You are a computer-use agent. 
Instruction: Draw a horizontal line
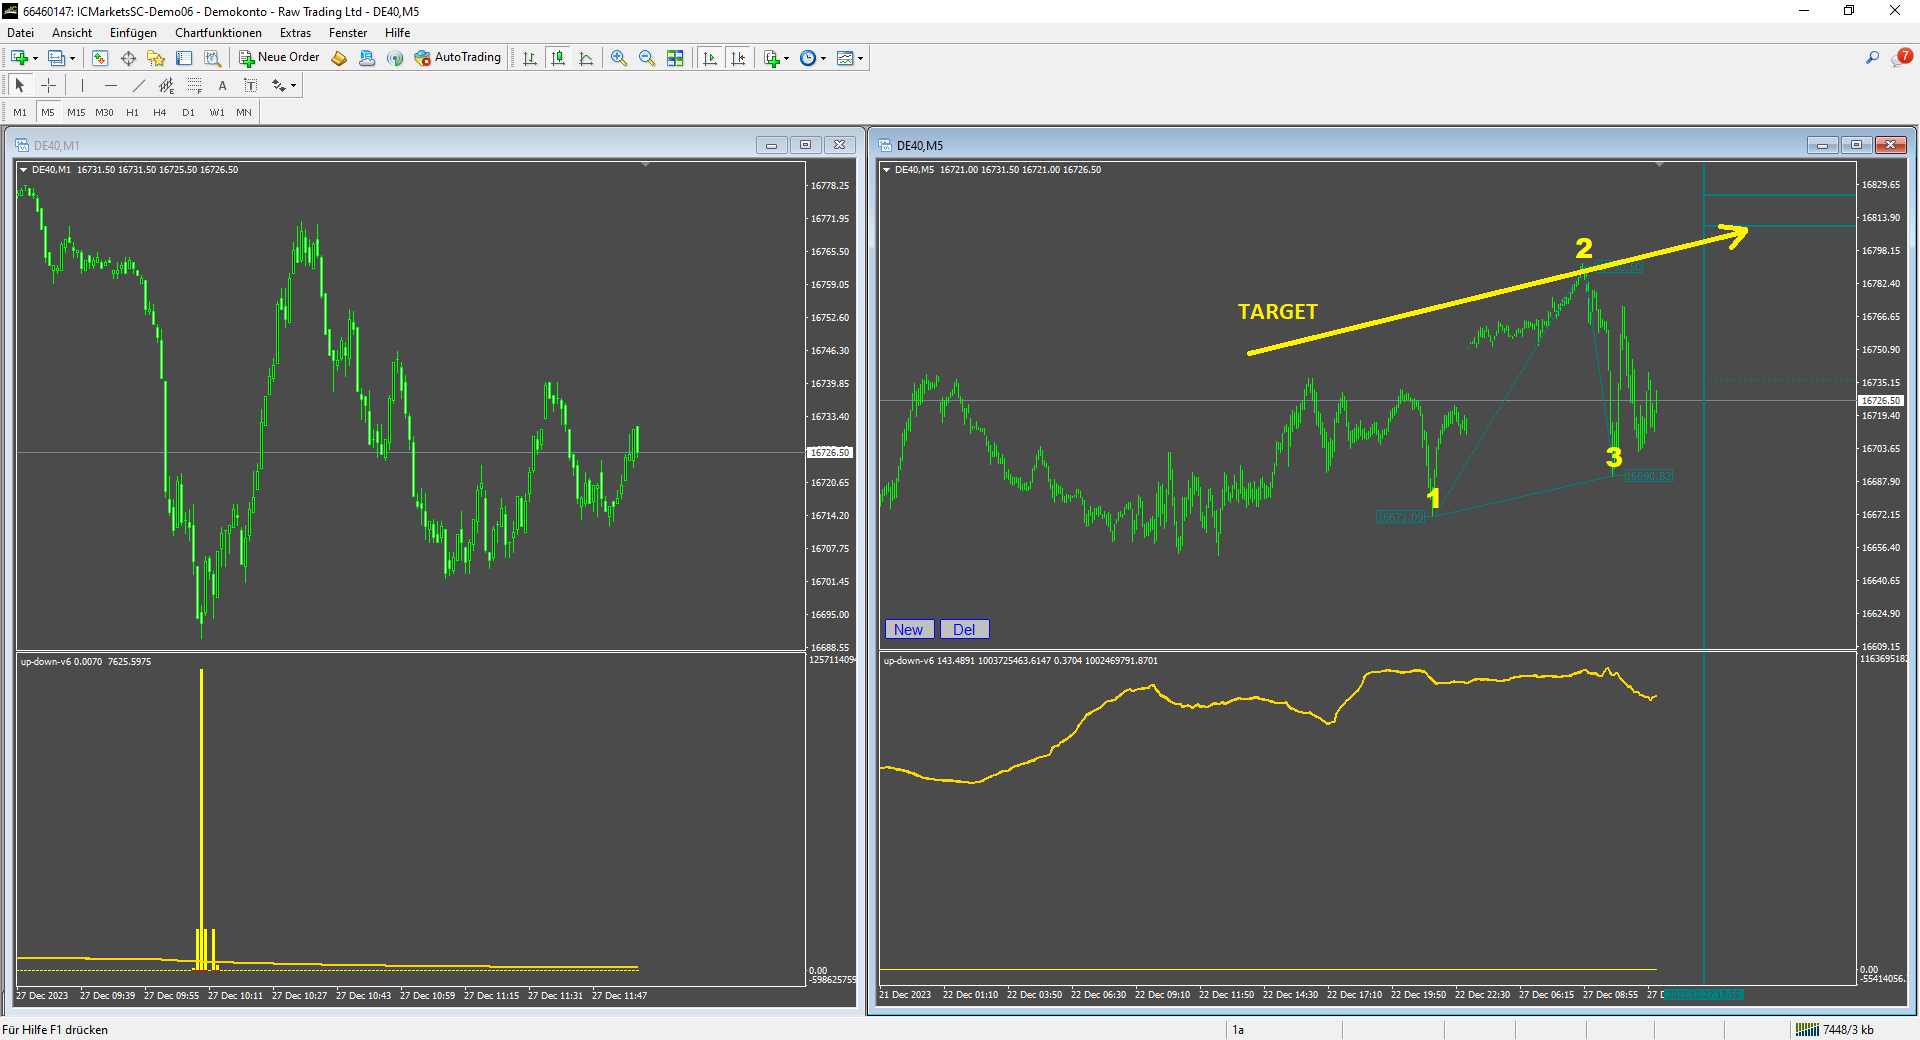pos(111,85)
